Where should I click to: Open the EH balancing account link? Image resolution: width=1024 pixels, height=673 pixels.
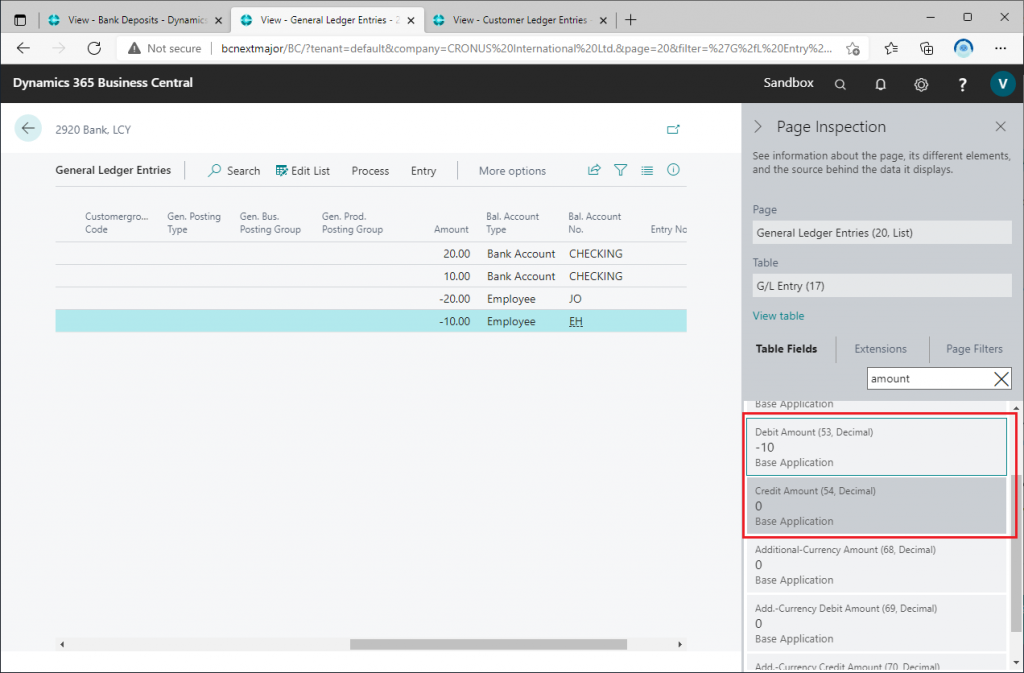coord(575,321)
